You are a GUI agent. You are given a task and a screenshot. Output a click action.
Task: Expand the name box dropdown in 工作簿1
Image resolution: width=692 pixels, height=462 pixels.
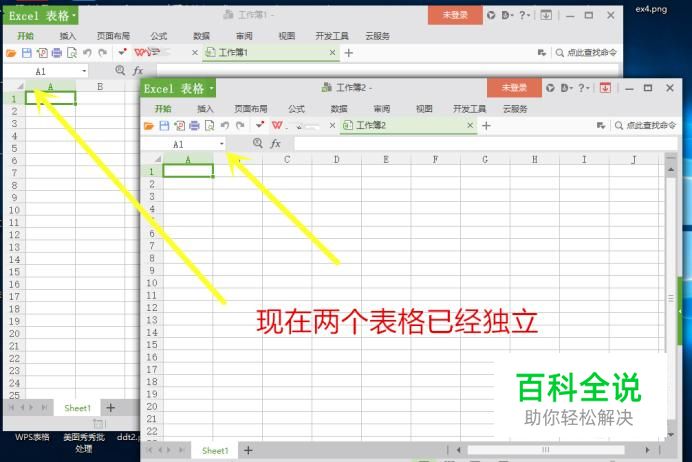(x=84, y=71)
